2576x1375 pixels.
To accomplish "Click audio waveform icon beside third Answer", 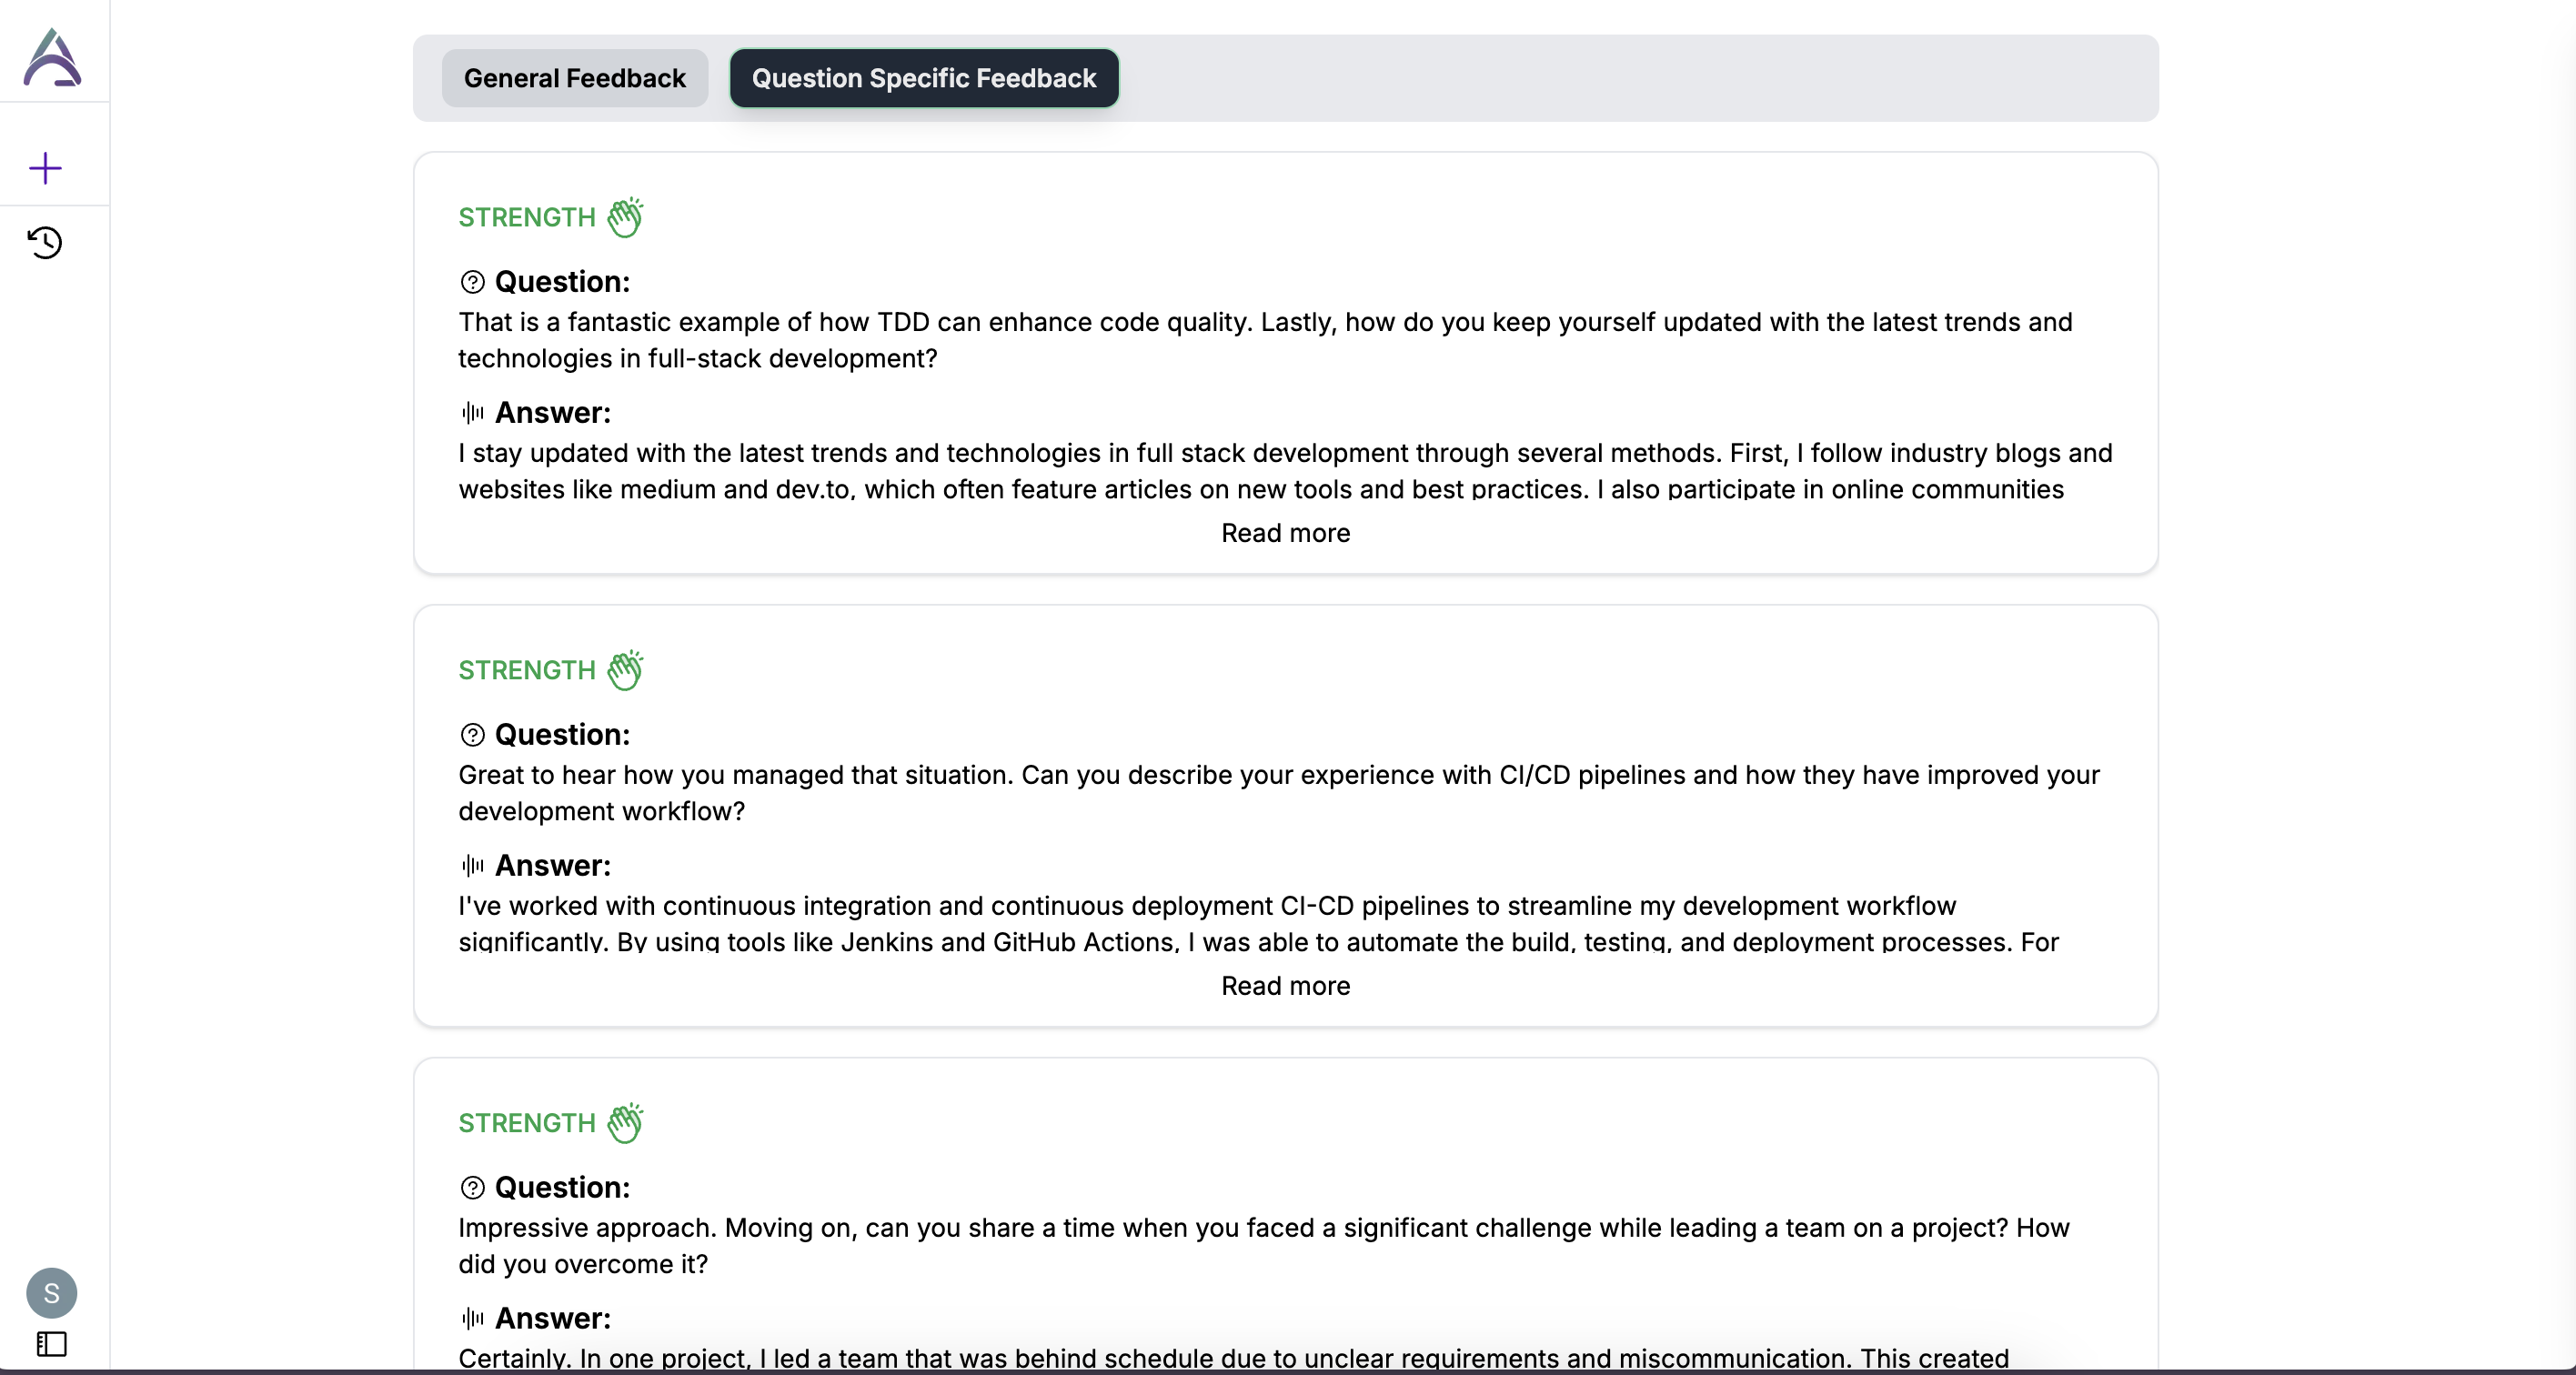I will (472, 1318).
